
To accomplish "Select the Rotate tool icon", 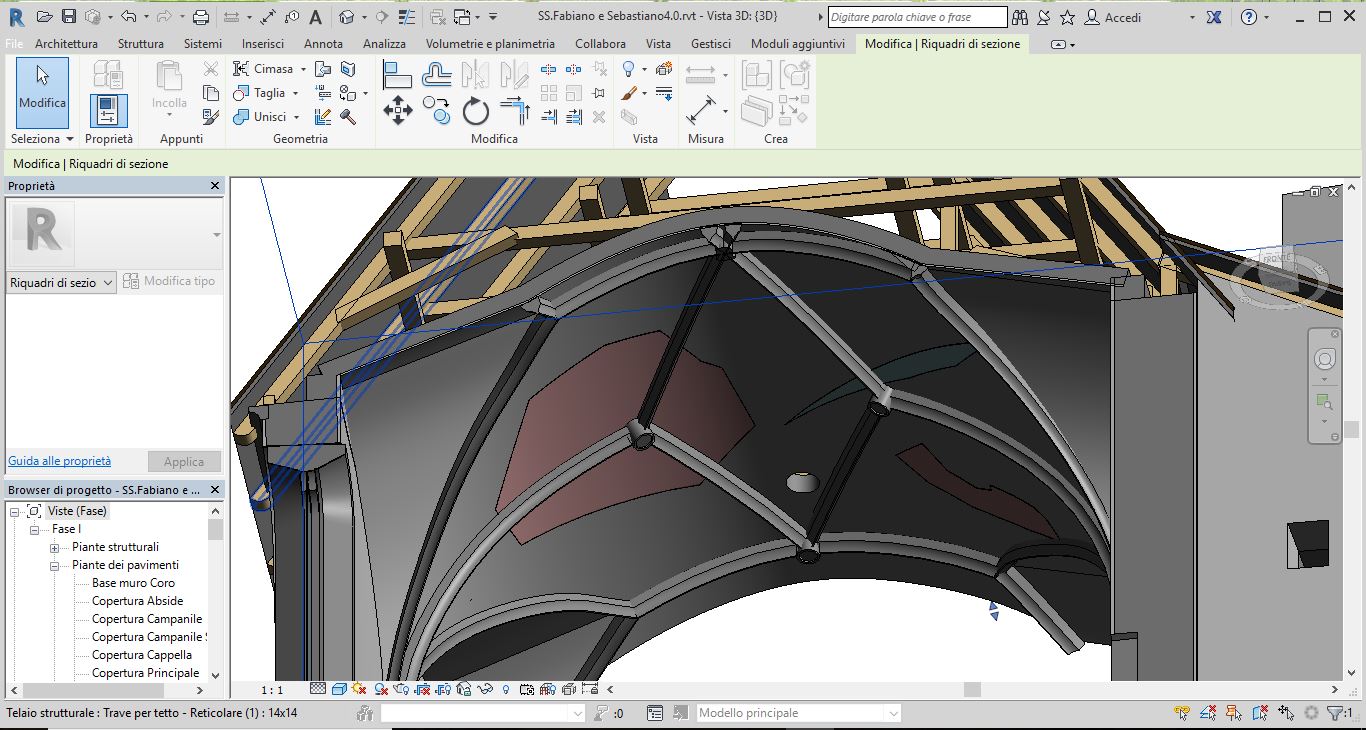I will coord(476,110).
